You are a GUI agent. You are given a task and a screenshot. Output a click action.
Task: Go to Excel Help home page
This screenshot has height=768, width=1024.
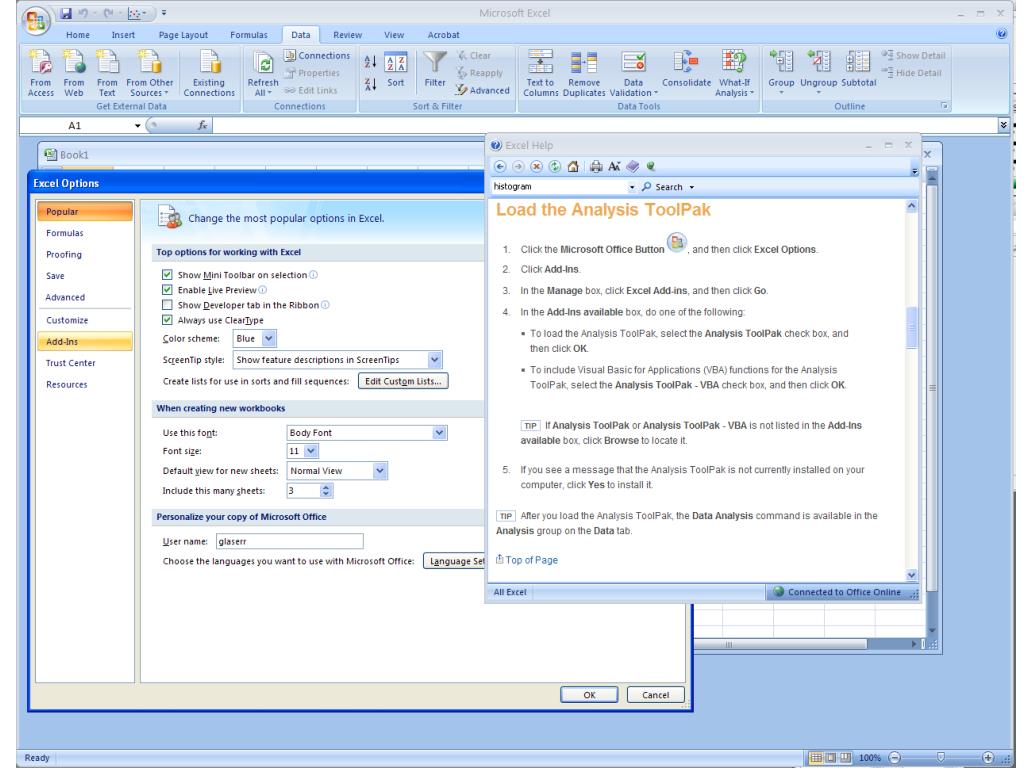click(573, 167)
